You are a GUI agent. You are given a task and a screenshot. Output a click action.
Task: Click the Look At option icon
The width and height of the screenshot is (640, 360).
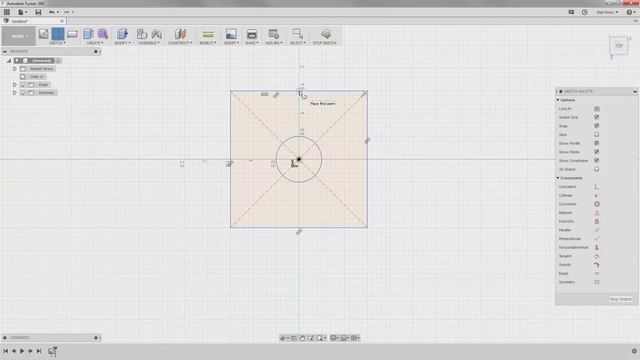tap(597, 109)
